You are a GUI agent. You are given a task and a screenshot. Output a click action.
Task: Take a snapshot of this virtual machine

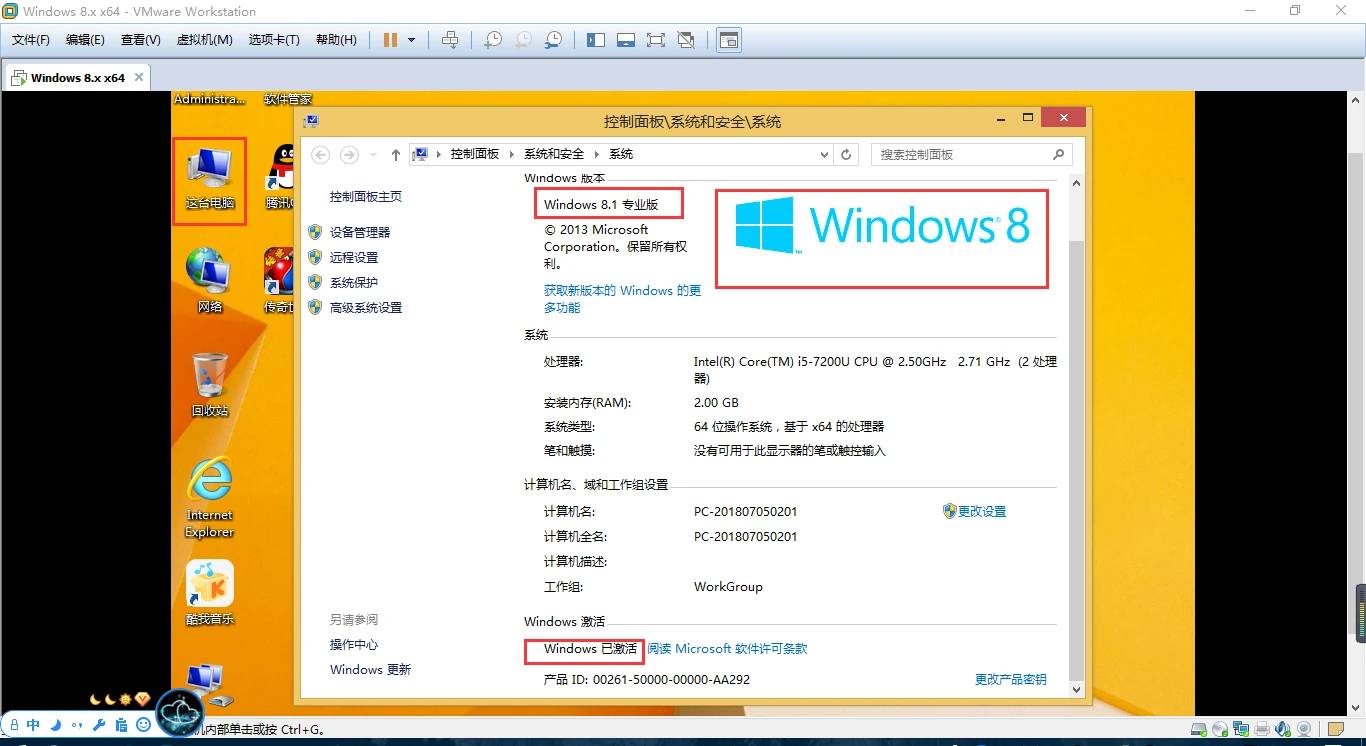tap(492, 40)
